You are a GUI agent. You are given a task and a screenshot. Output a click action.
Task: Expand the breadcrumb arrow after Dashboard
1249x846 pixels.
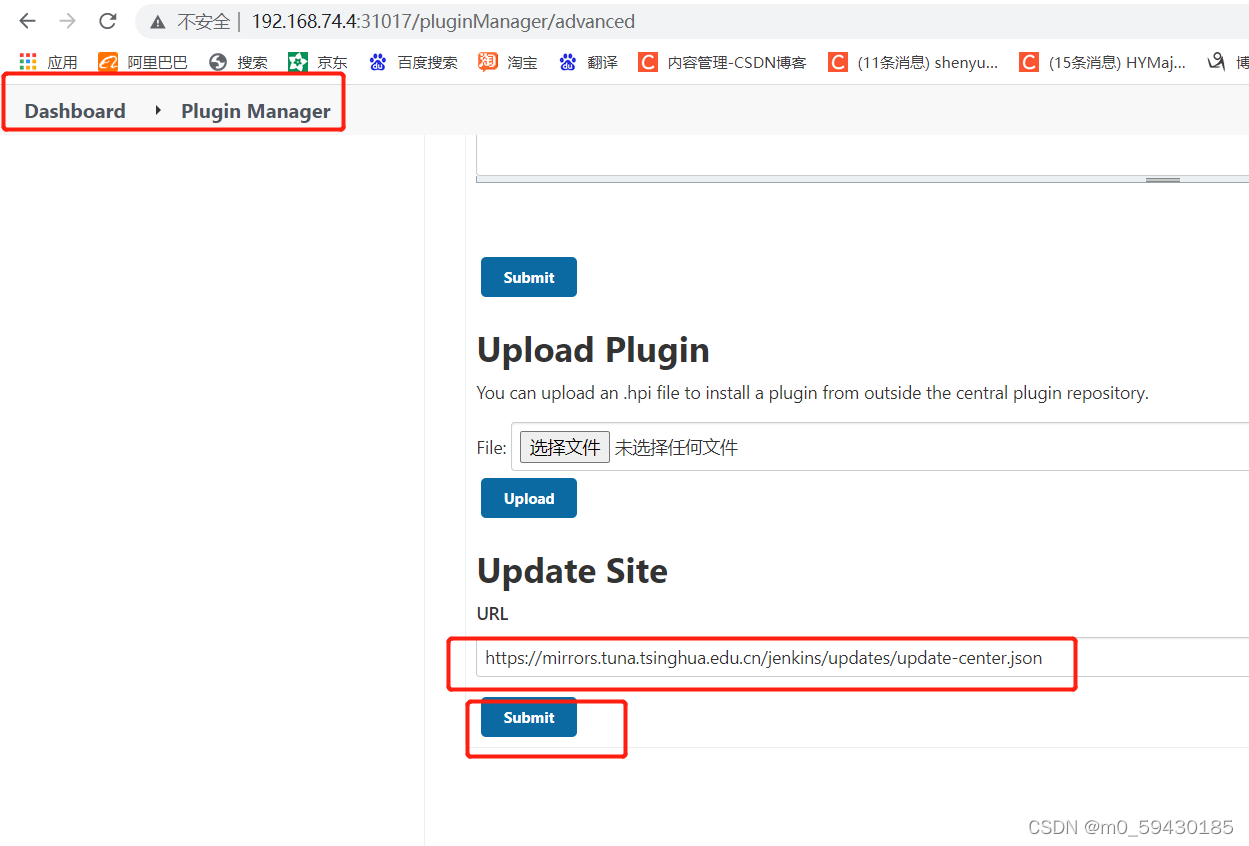(x=158, y=110)
